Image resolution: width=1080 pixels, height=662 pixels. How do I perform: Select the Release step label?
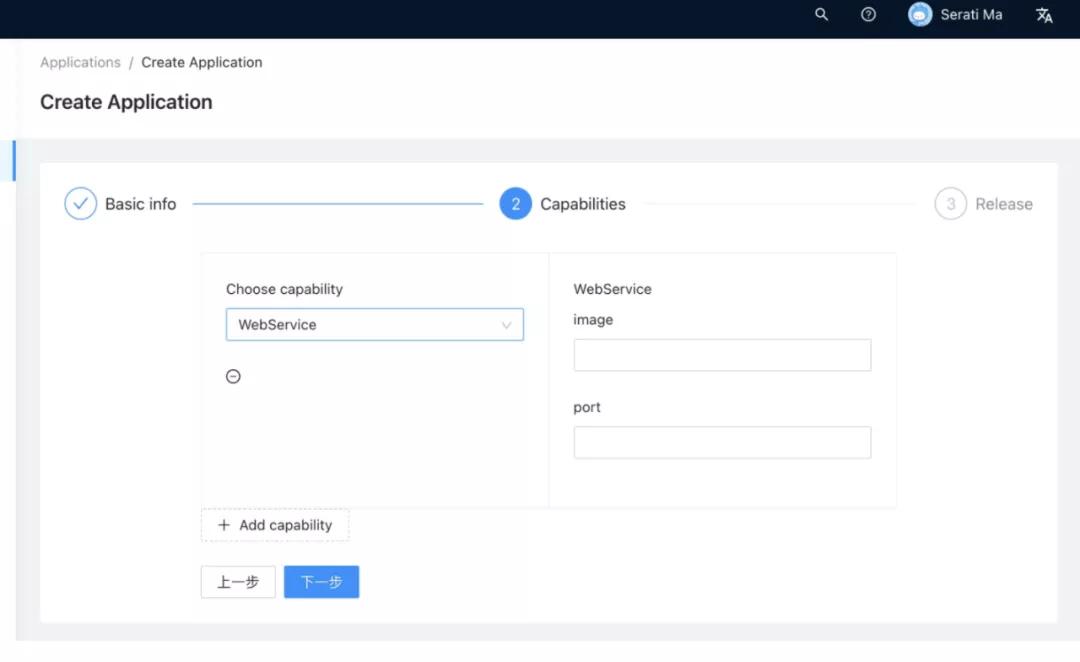click(x=1003, y=204)
